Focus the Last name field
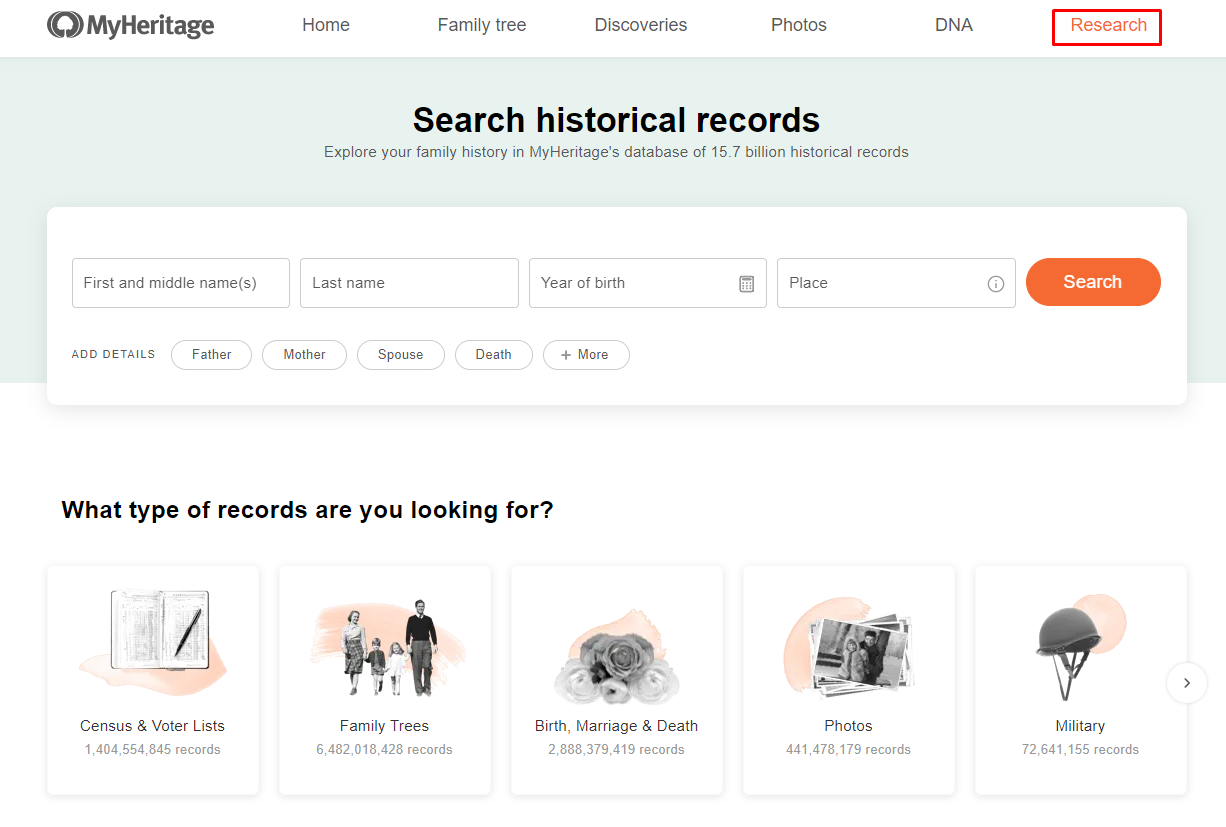Image resolution: width=1226 pixels, height=827 pixels. 410,283
